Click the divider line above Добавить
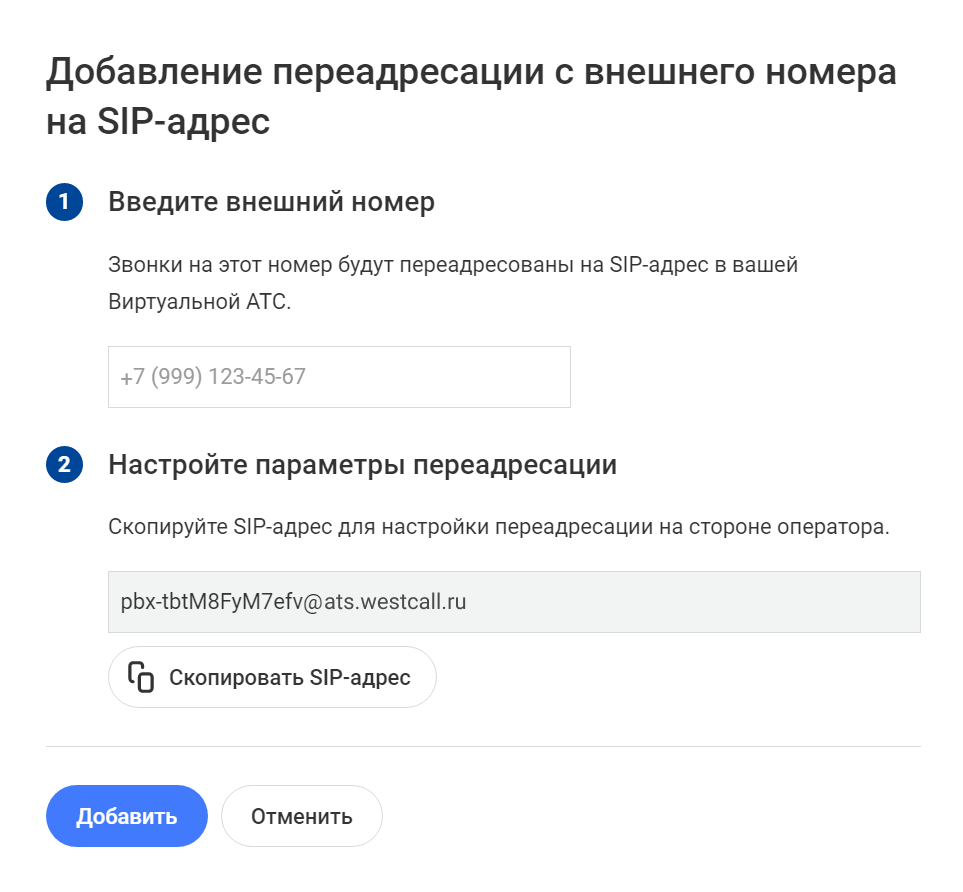Screen dimensions: 963x892 (x=483, y=746)
